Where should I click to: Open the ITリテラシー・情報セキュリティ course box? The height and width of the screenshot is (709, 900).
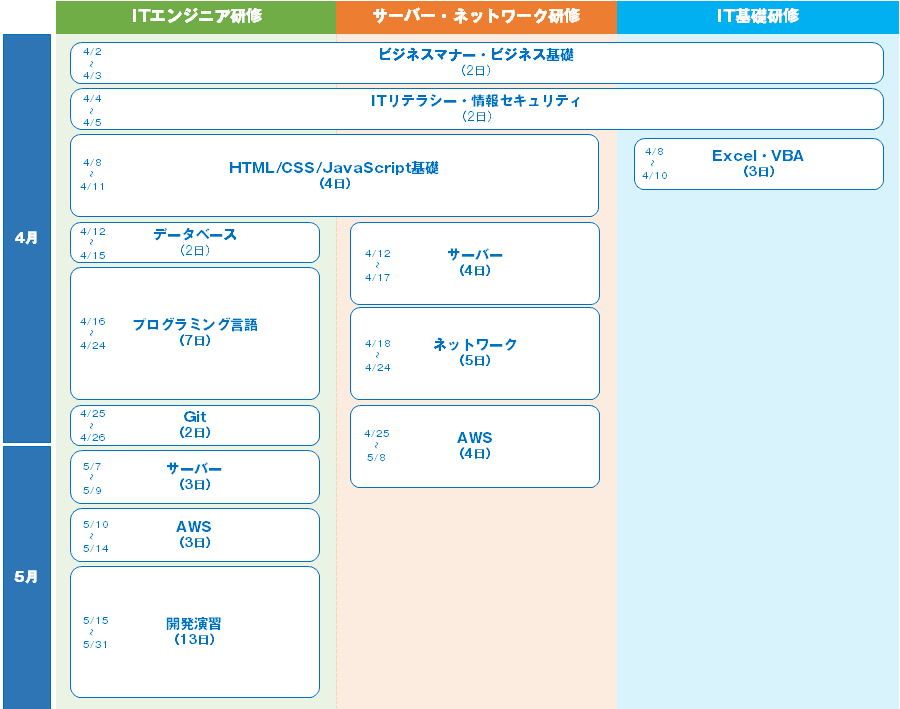point(476,109)
